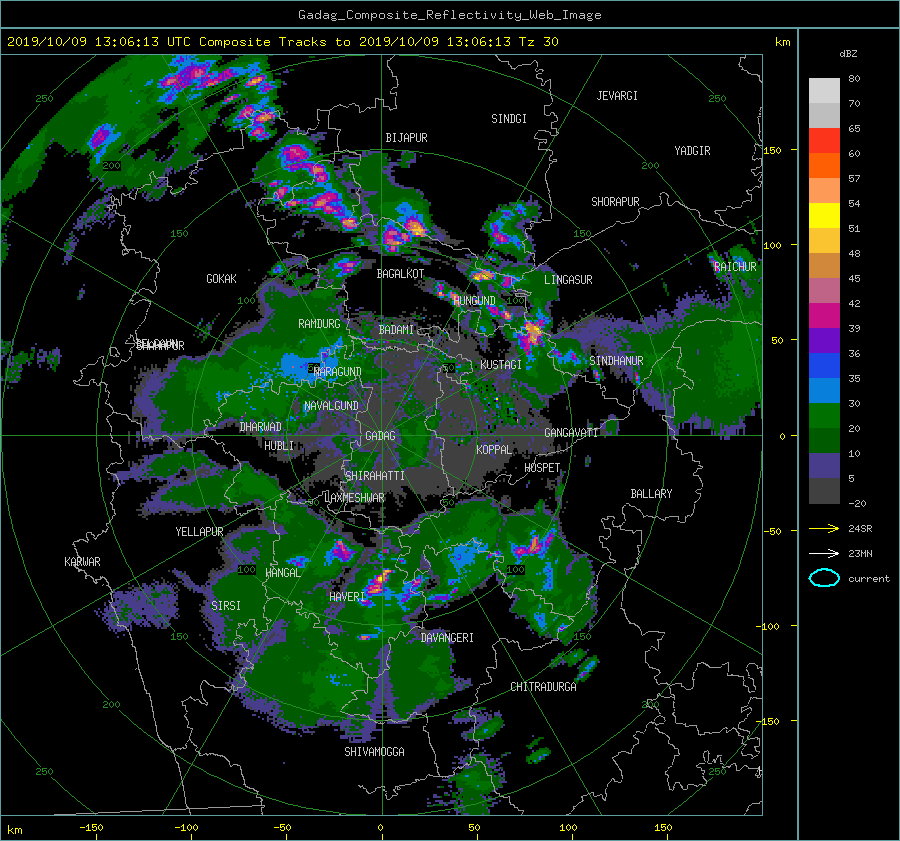Click the HAVERI city label
Image resolution: width=900 pixels, height=841 pixels.
[x=347, y=597]
